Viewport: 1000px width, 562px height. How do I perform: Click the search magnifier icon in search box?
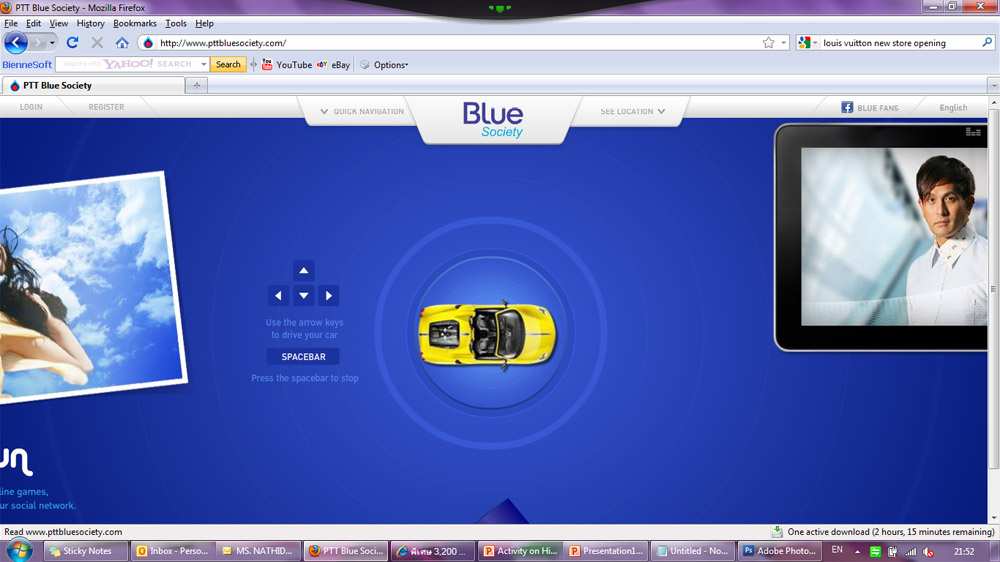(x=987, y=43)
